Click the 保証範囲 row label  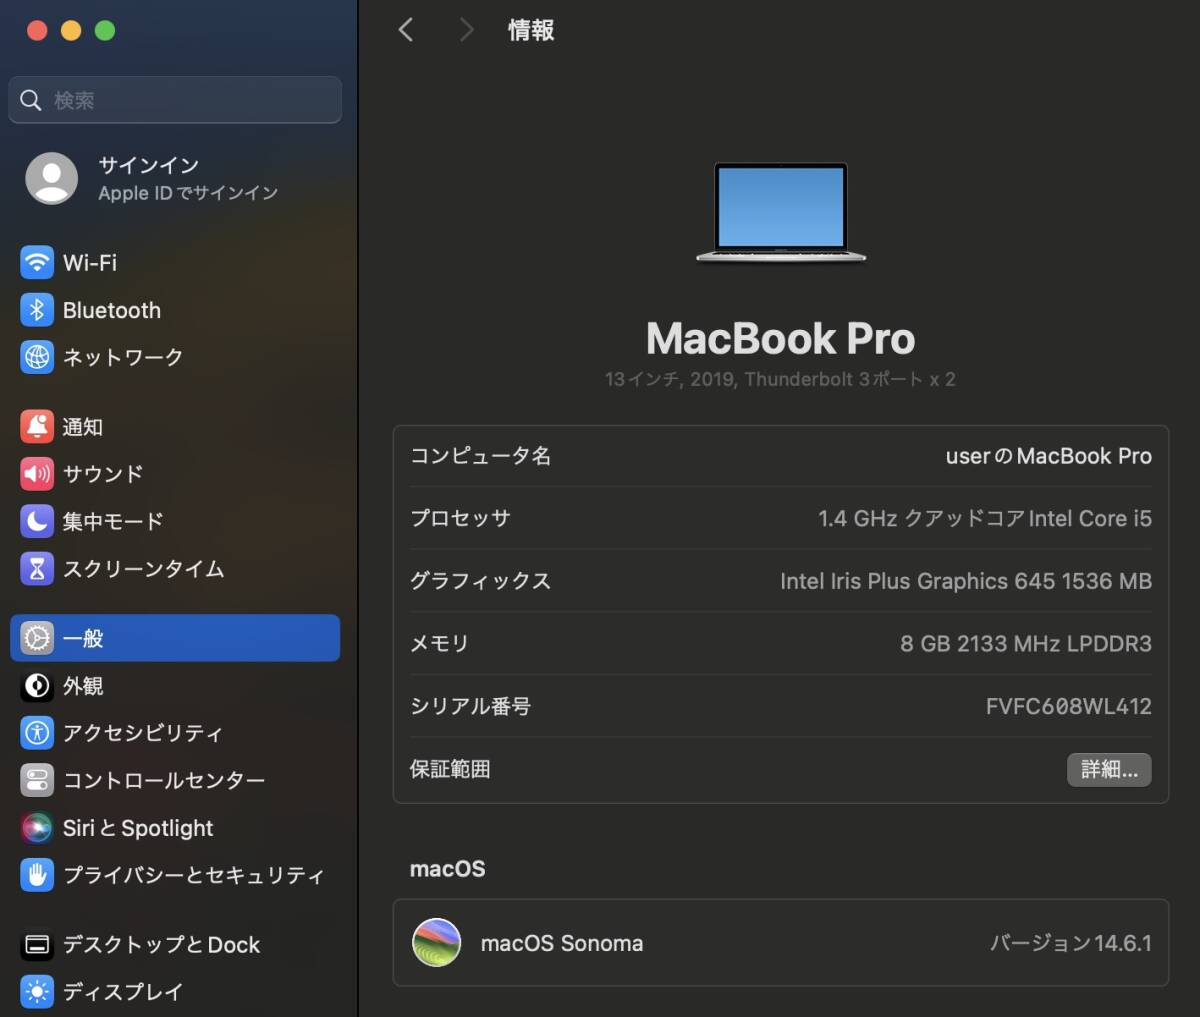450,769
